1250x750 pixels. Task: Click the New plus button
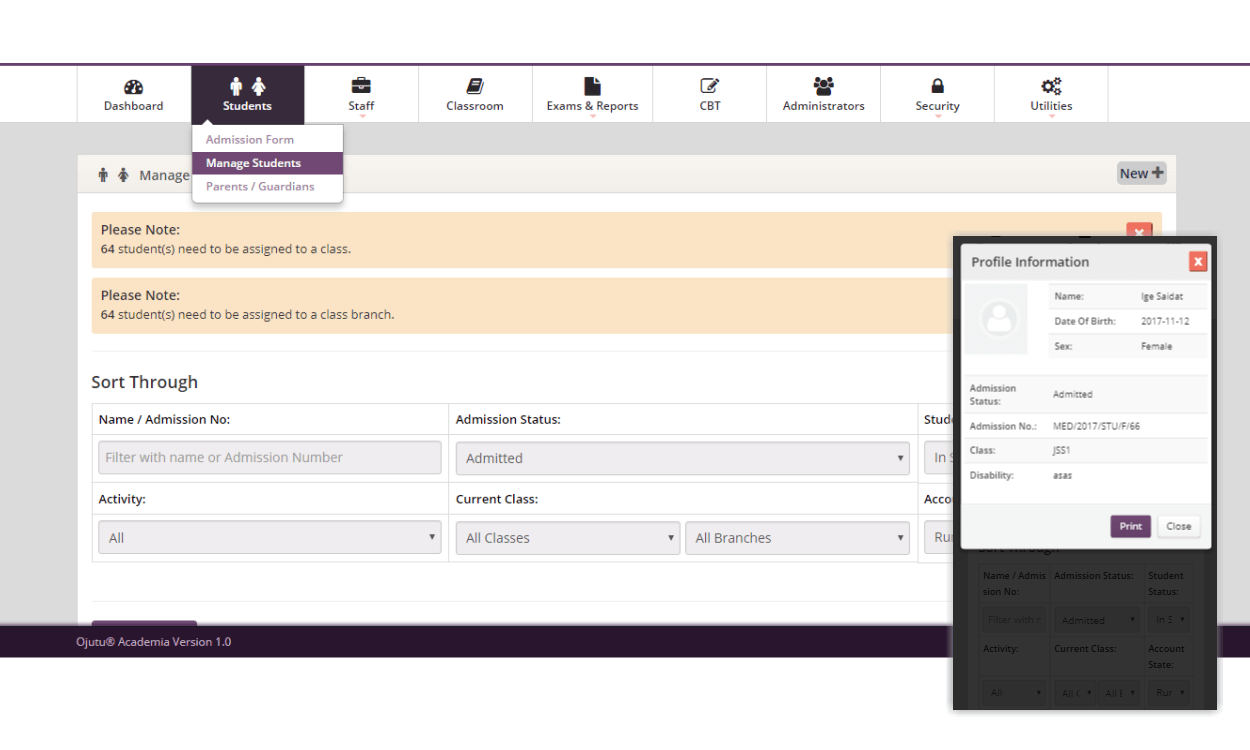coord(1141,174)
